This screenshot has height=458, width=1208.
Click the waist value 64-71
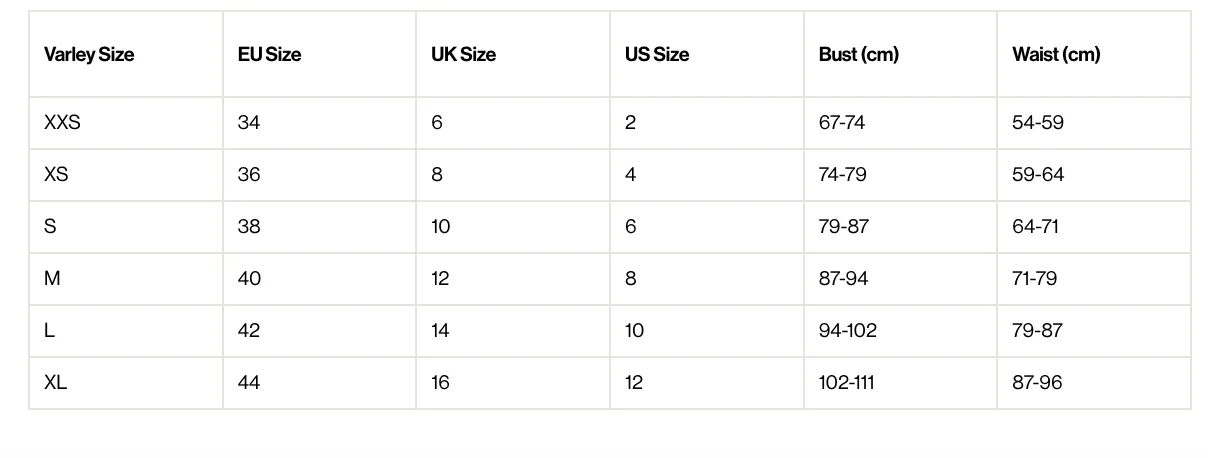pos(1094,227)
